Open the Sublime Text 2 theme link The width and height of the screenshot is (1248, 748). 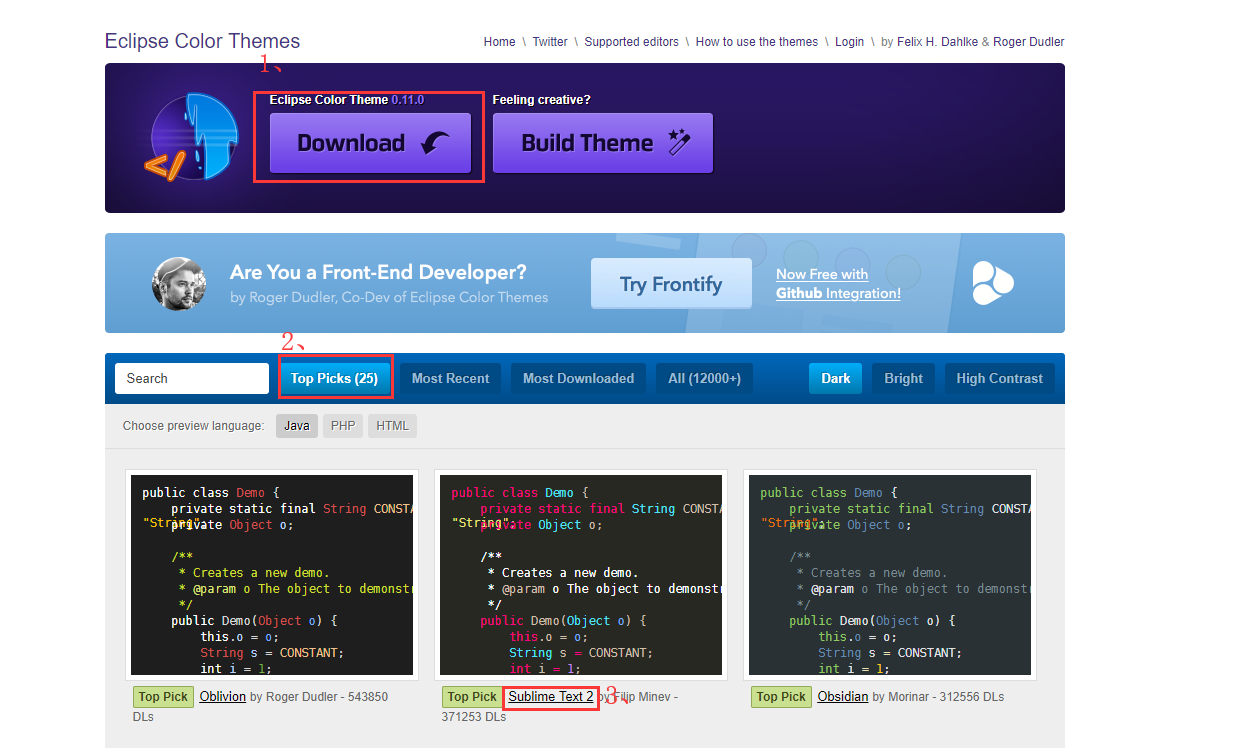point(551,696)
